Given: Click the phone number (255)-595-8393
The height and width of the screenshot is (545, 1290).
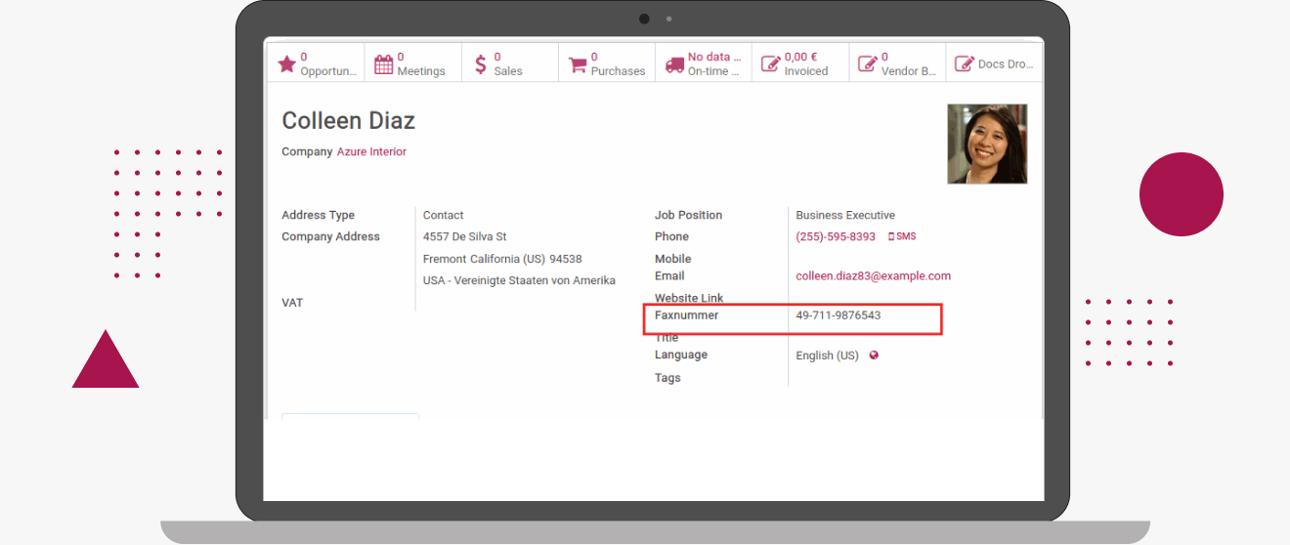Looking at the screenshot, I should [835, 237].
